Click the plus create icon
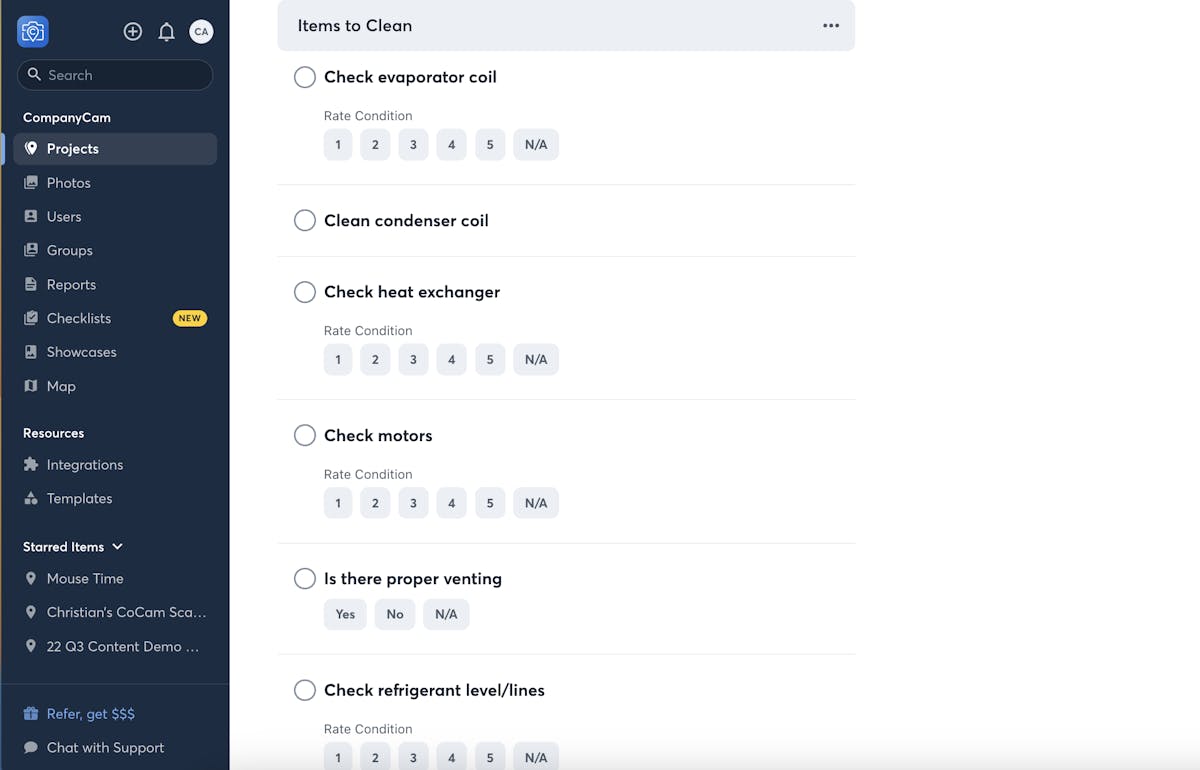1200x770 pixels. [x=133, y=32]
